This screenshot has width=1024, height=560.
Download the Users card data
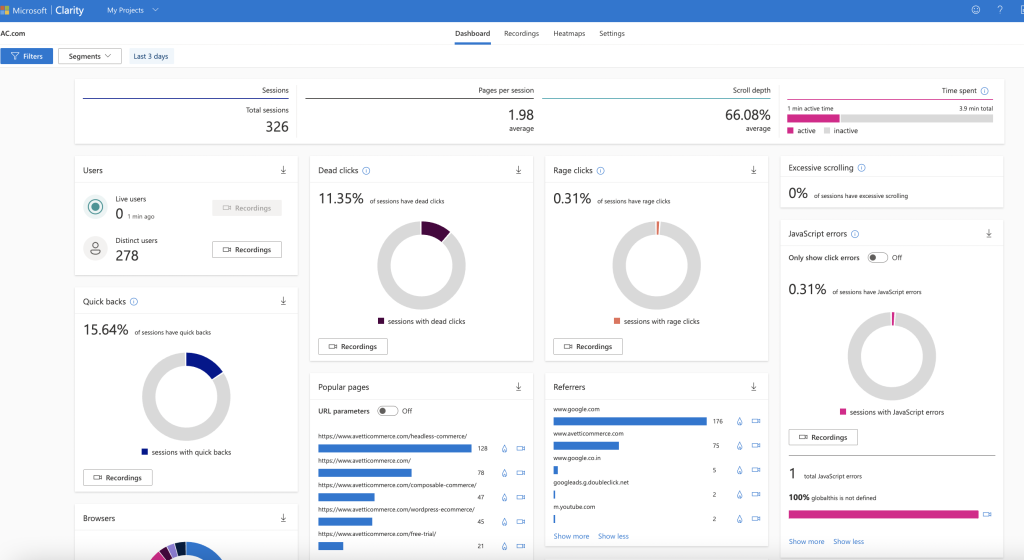point(283,170)
